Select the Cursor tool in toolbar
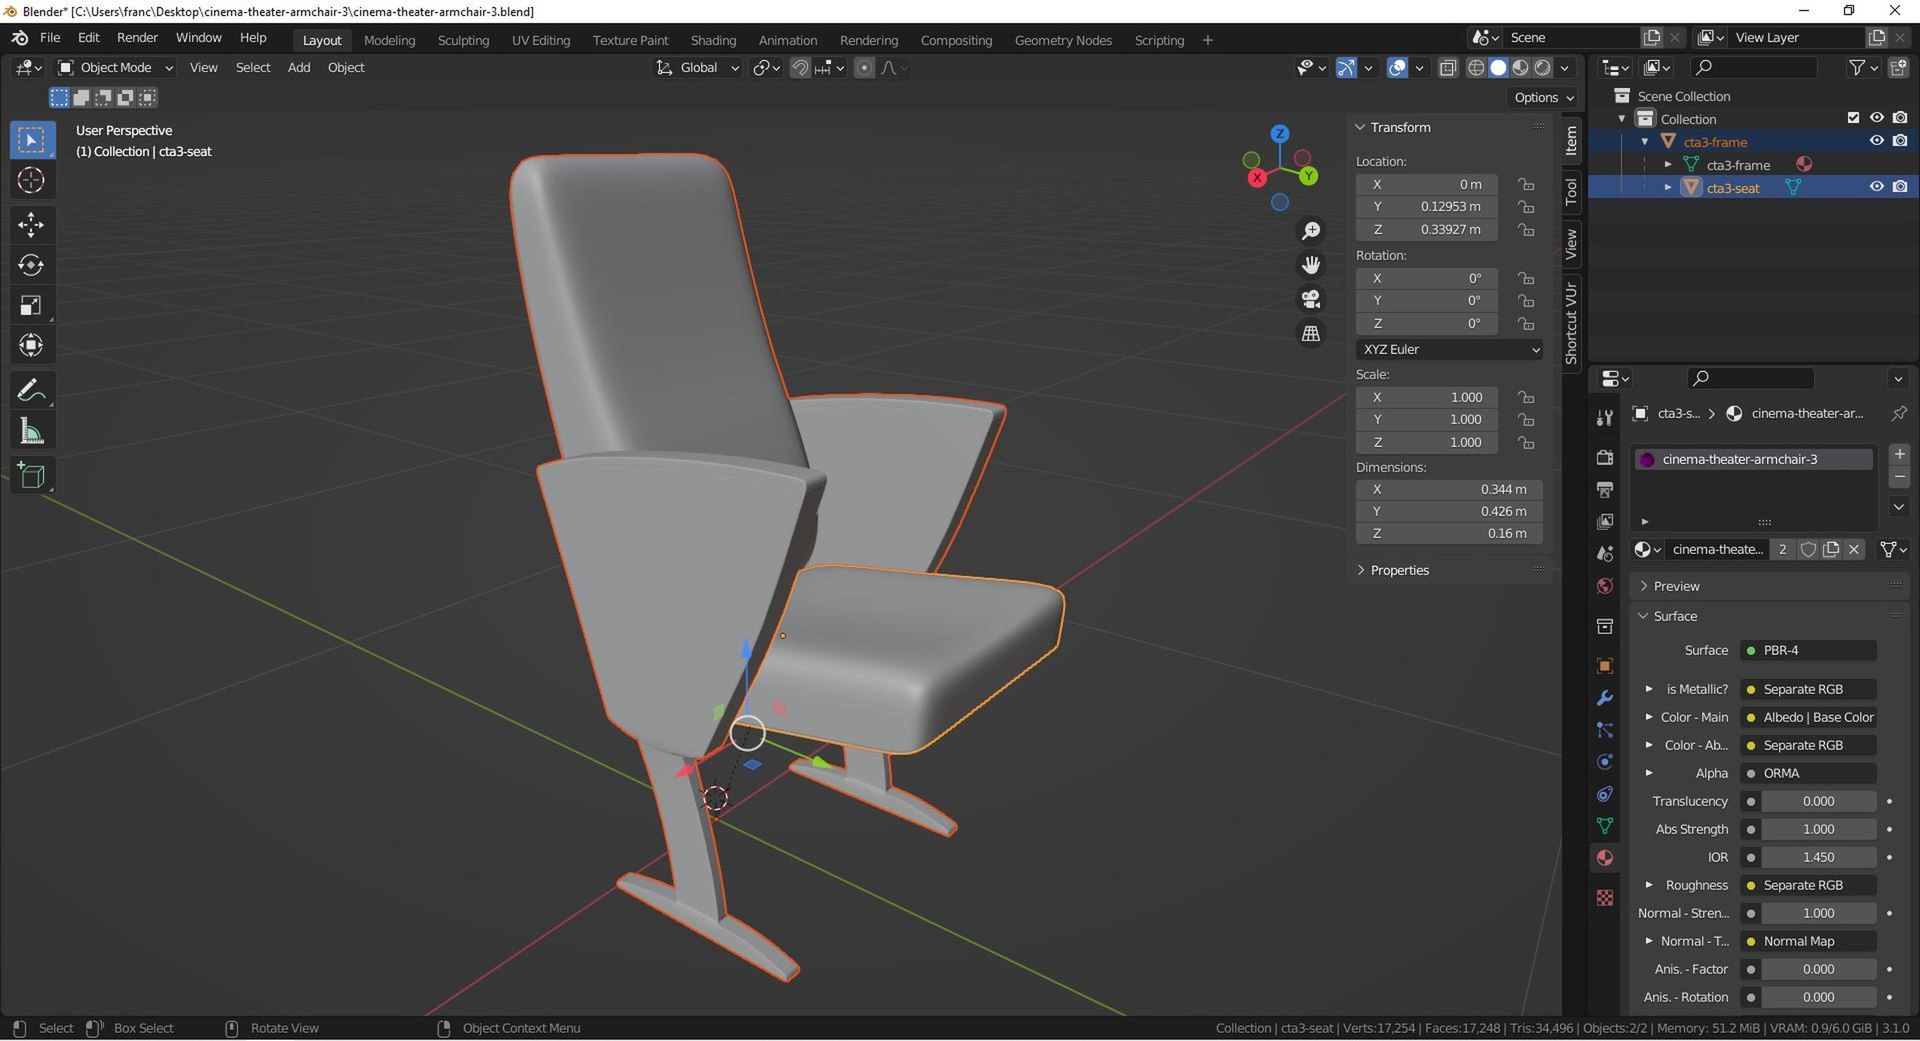1920x1041 pixels. (31, 181)
